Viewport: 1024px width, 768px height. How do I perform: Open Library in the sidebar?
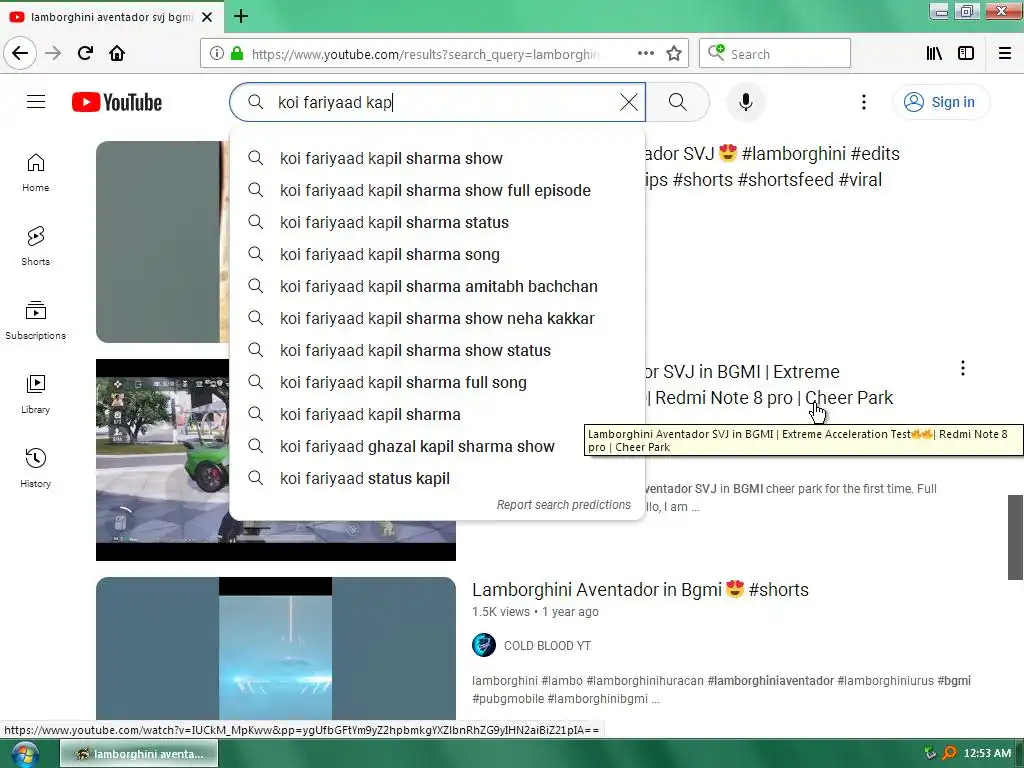pyautogui.click(x=35, y=394)
